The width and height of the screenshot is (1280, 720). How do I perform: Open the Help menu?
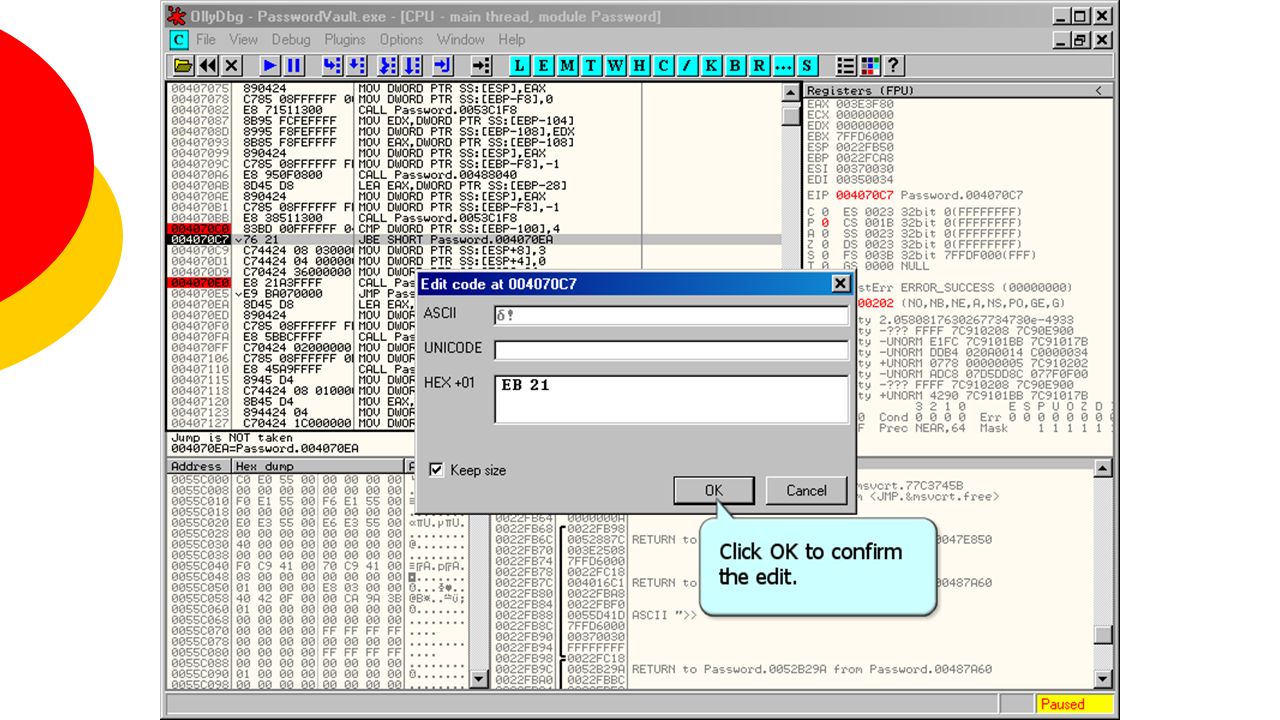point(512,40)
